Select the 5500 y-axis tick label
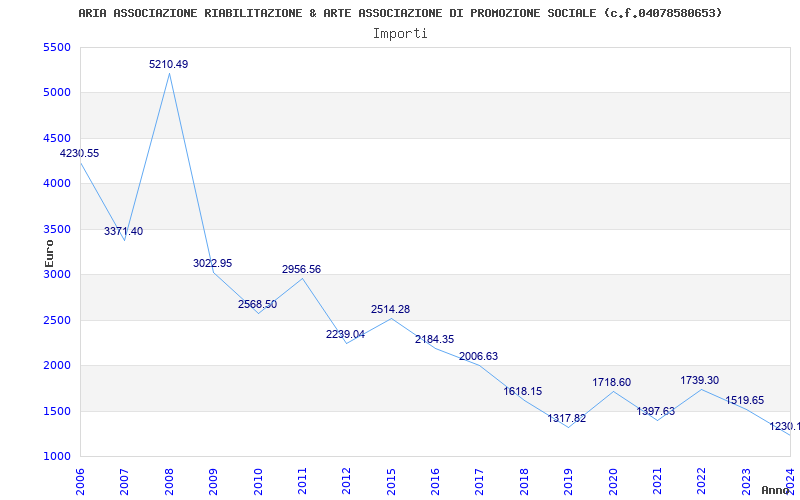The width and height of the screenshot is (800, 500). pos(56,48)
